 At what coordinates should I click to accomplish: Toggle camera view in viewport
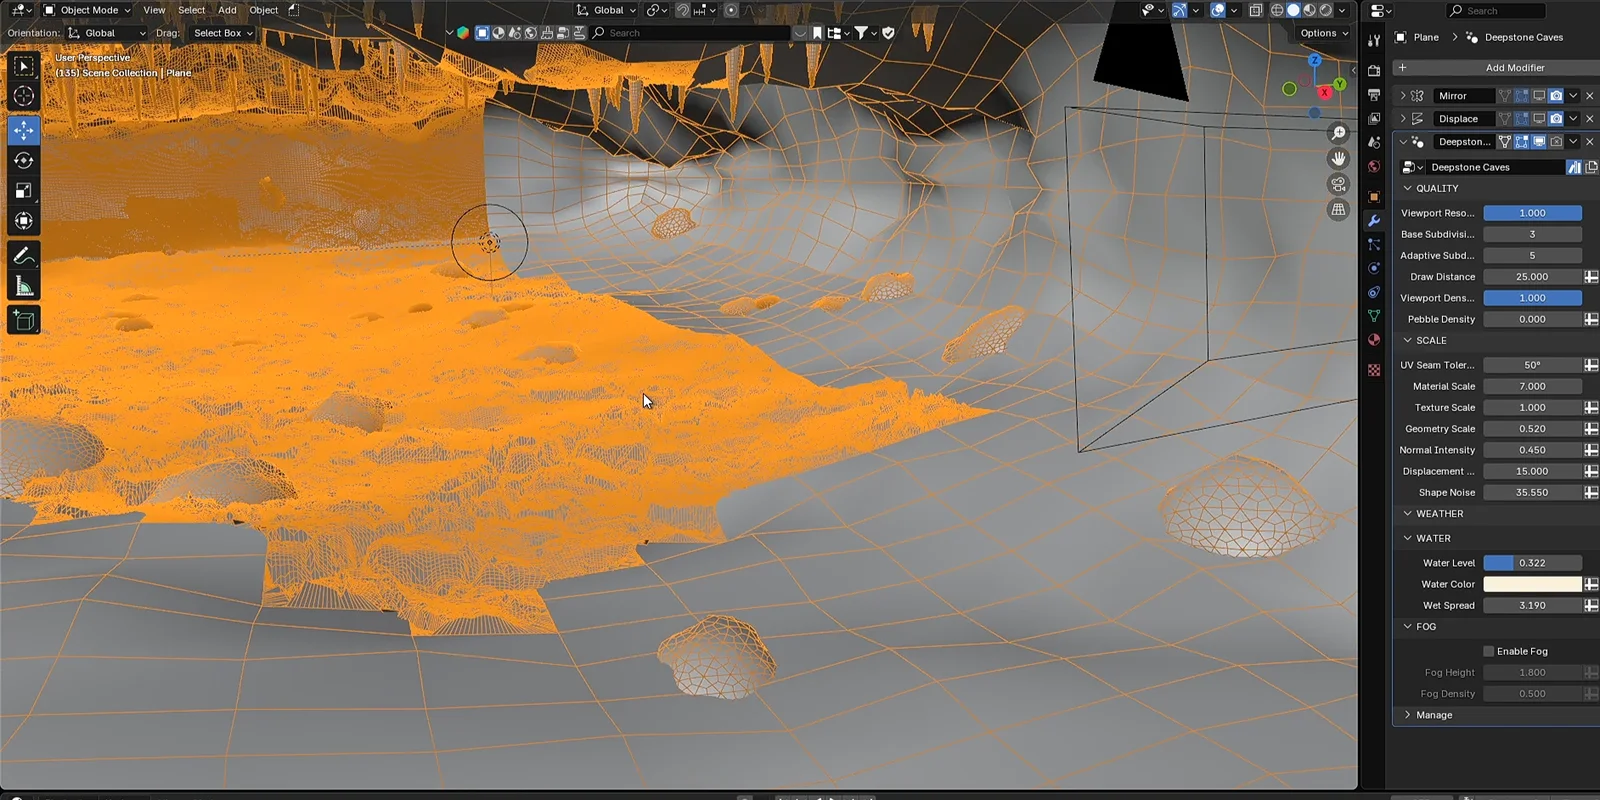(1338, 184)
